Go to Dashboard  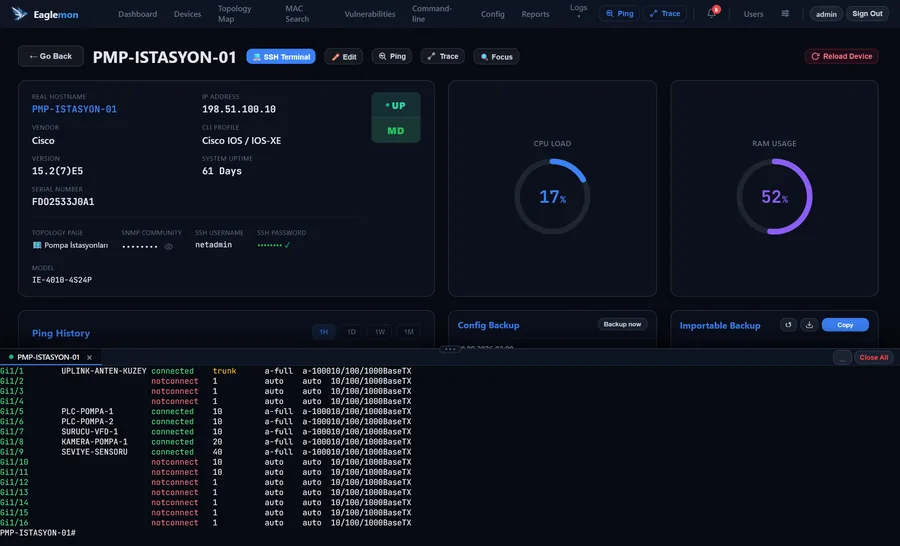[x=137, y=14]
